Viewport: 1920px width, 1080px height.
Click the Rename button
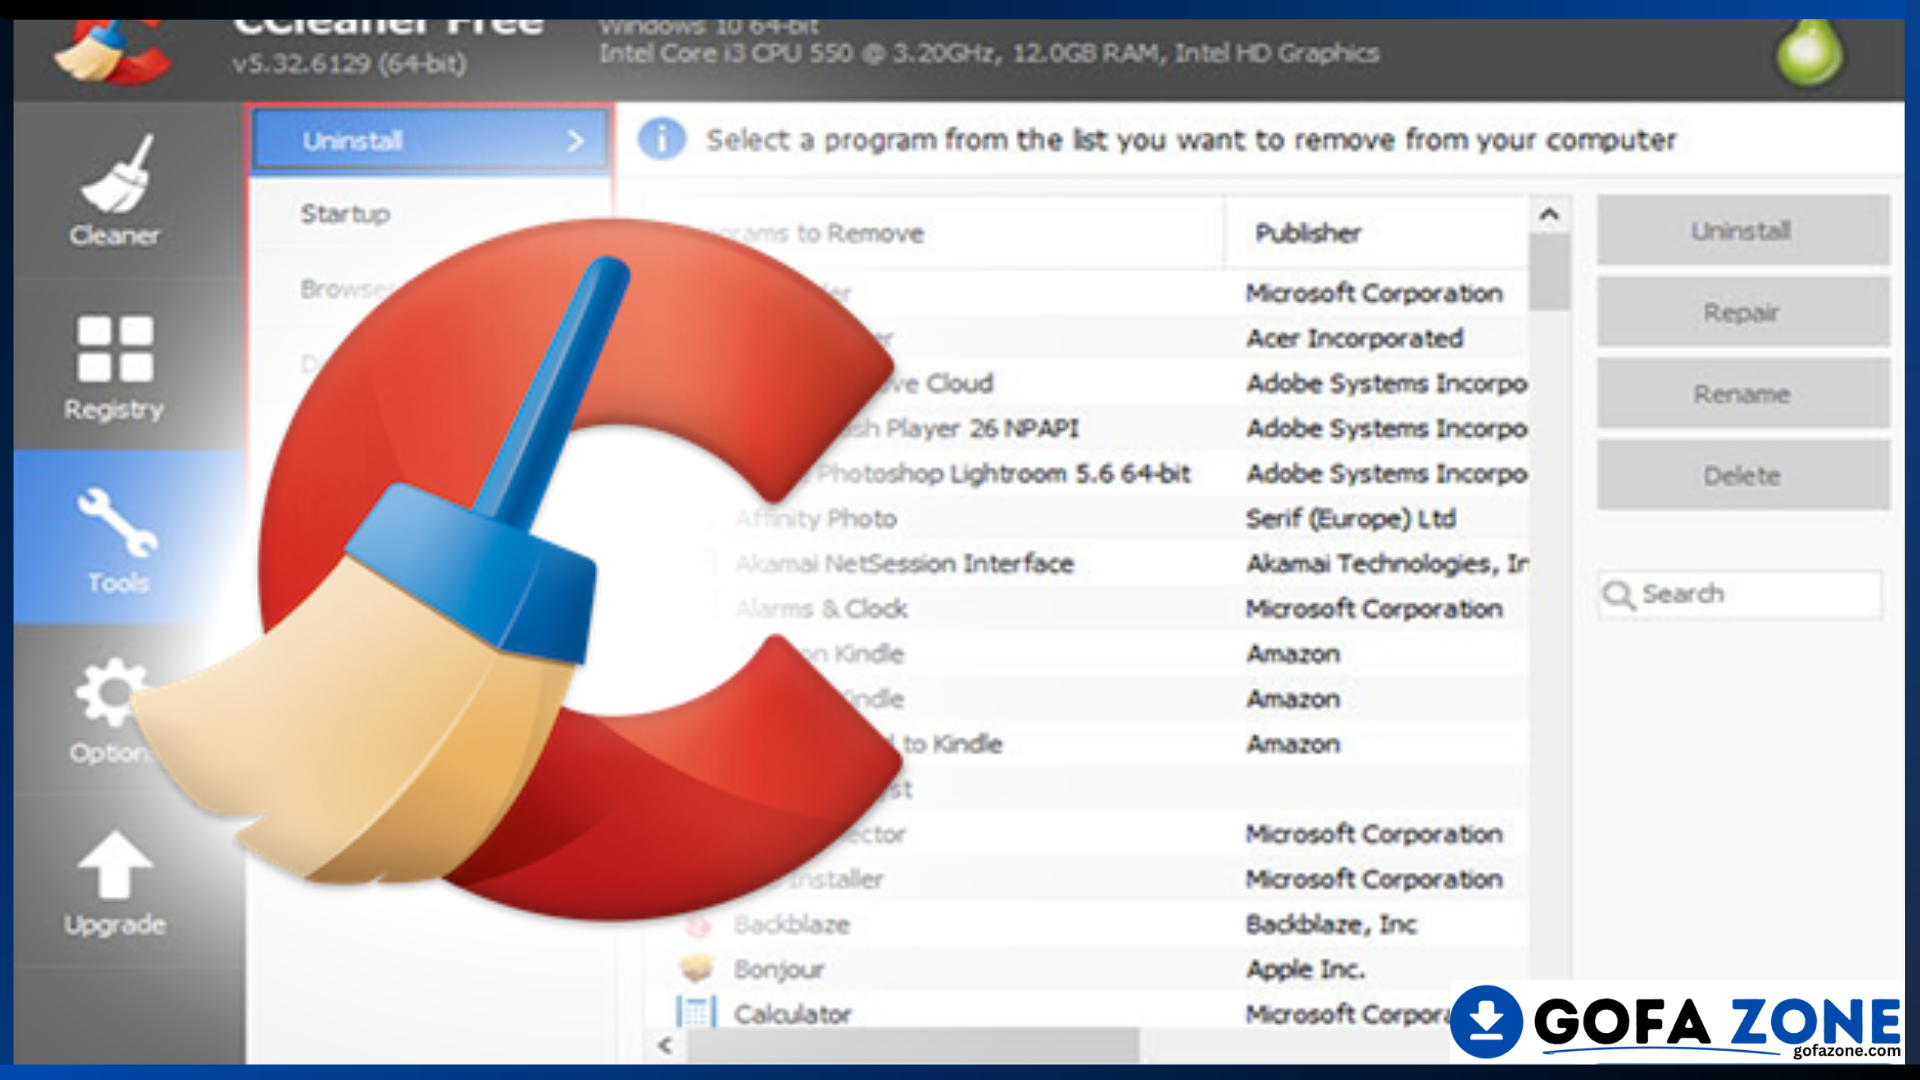(1743, 394)
